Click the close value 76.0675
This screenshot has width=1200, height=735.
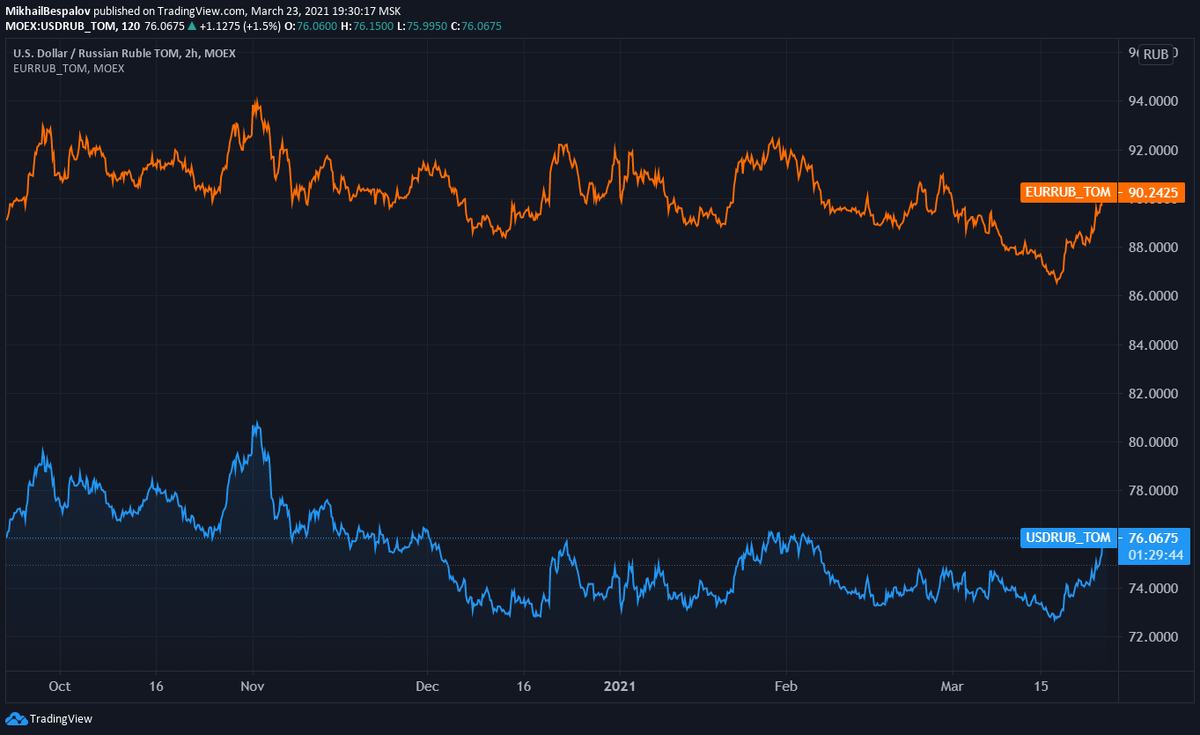click(x=482, y=24)
